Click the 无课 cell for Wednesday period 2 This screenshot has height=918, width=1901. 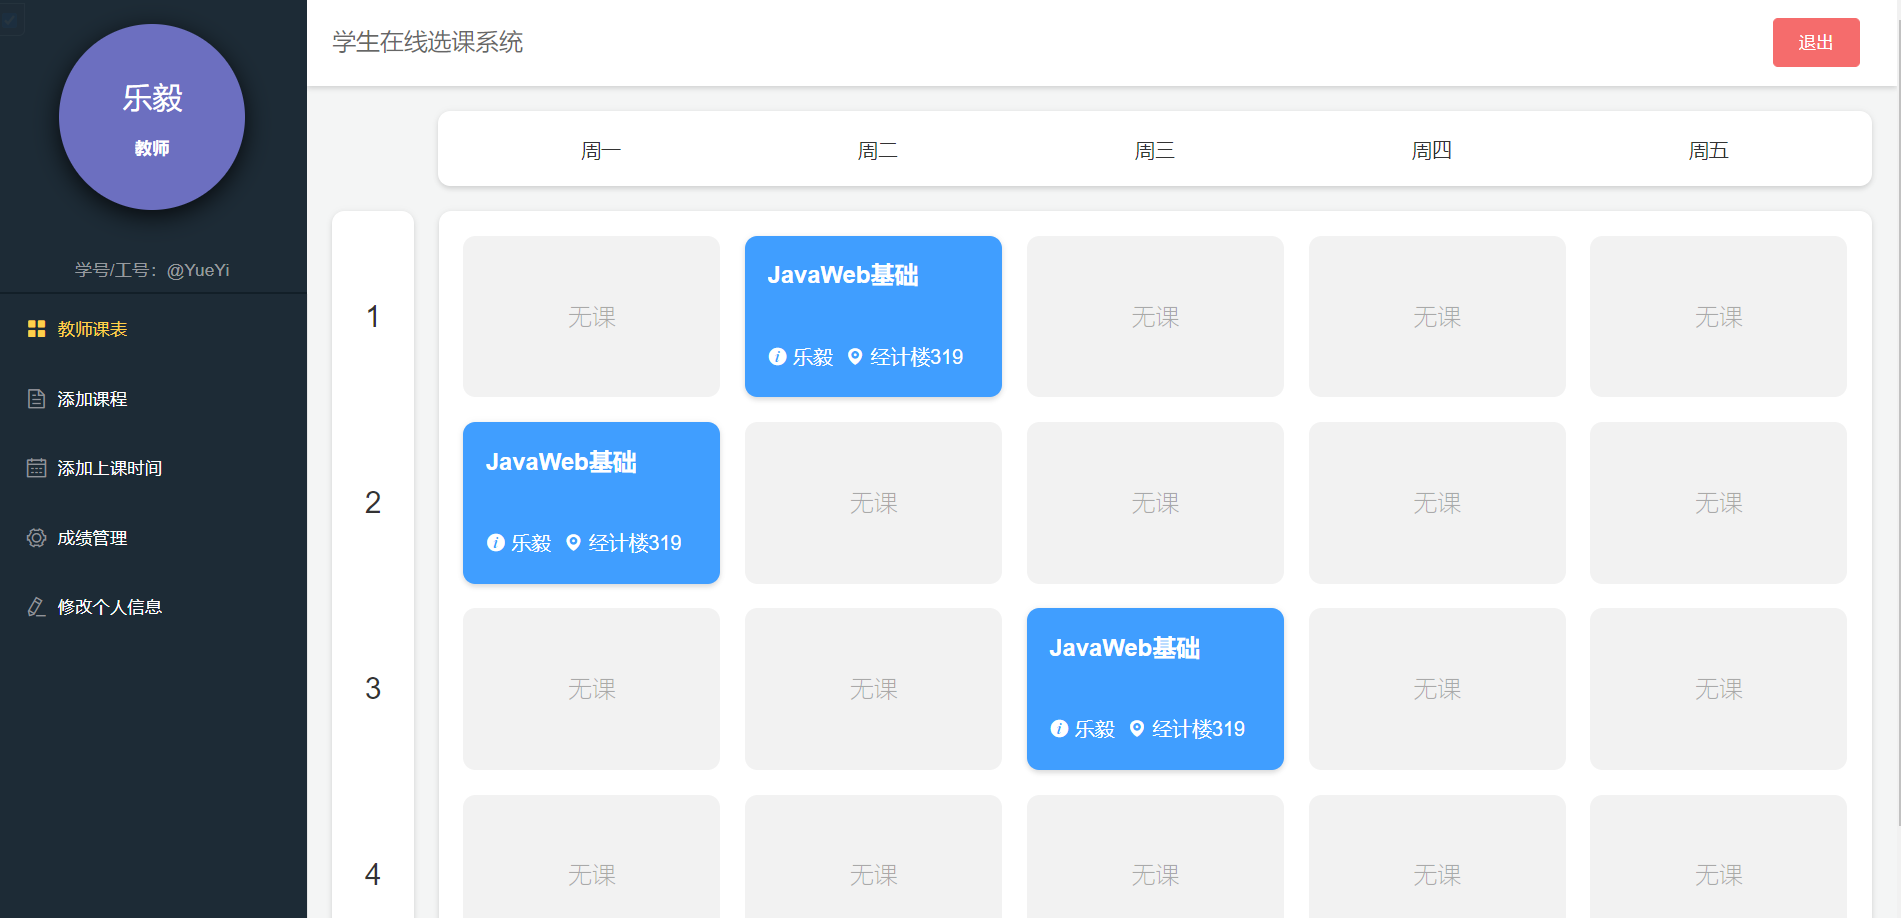click(x=1155, y=503)
